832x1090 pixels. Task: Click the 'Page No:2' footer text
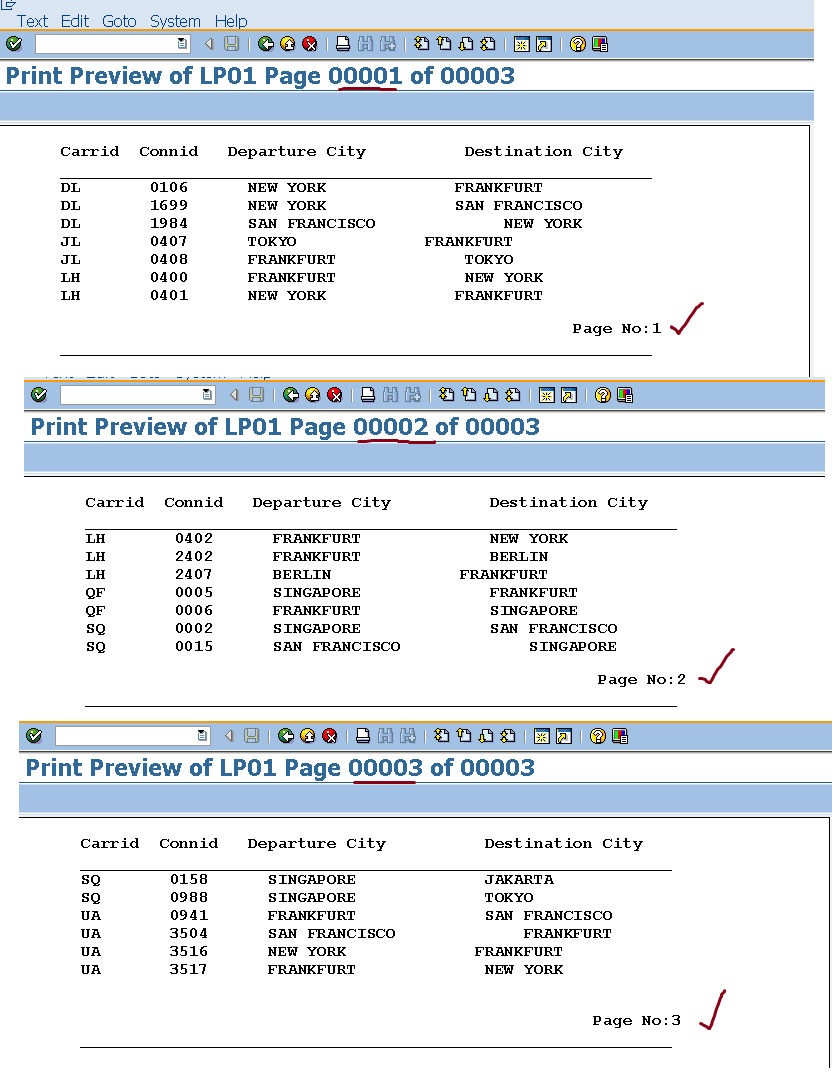coord(642,680)
